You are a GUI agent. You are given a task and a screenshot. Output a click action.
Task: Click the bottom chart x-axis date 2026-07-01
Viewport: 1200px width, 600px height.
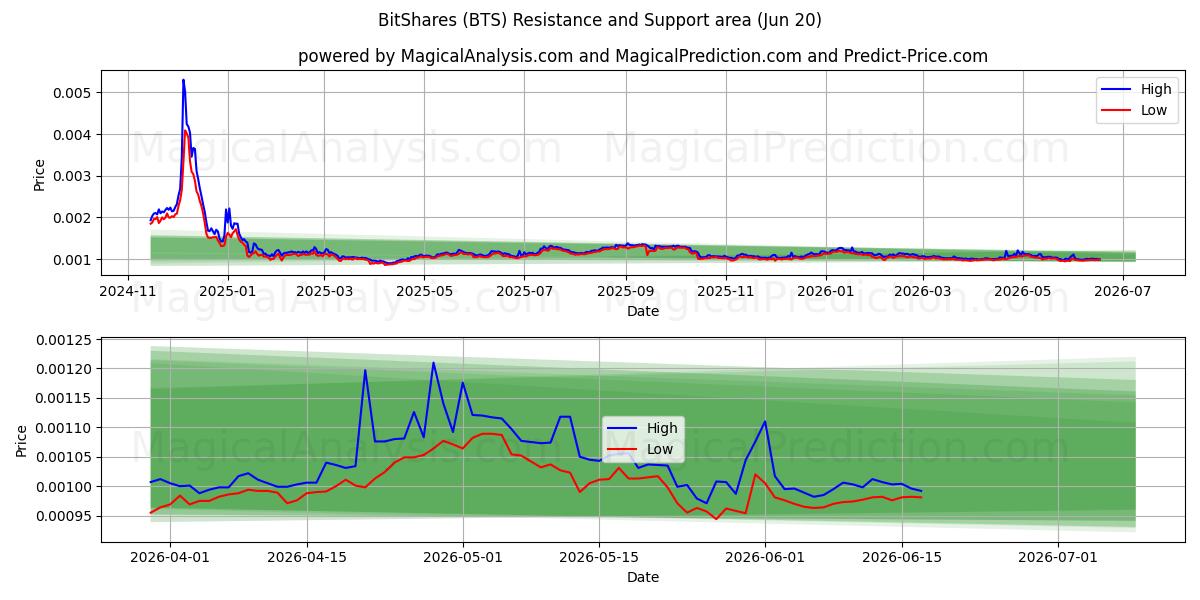1058,559
